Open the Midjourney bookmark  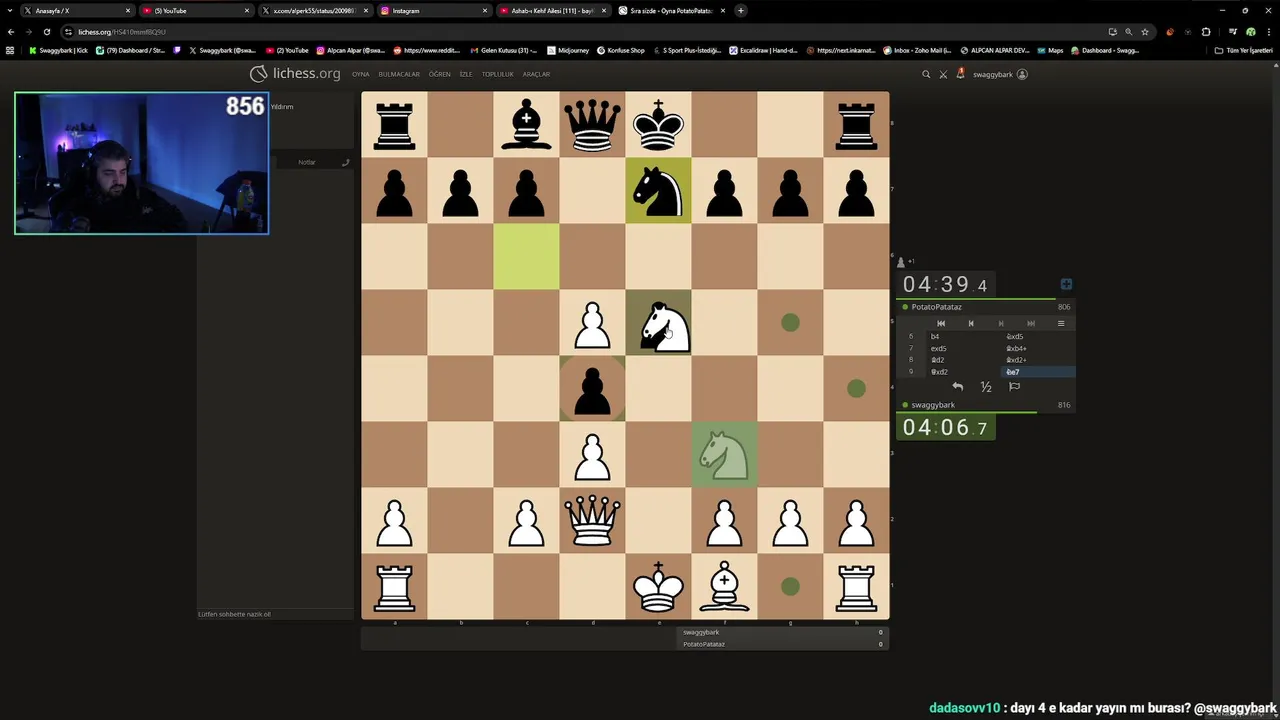tap(568, 50)
